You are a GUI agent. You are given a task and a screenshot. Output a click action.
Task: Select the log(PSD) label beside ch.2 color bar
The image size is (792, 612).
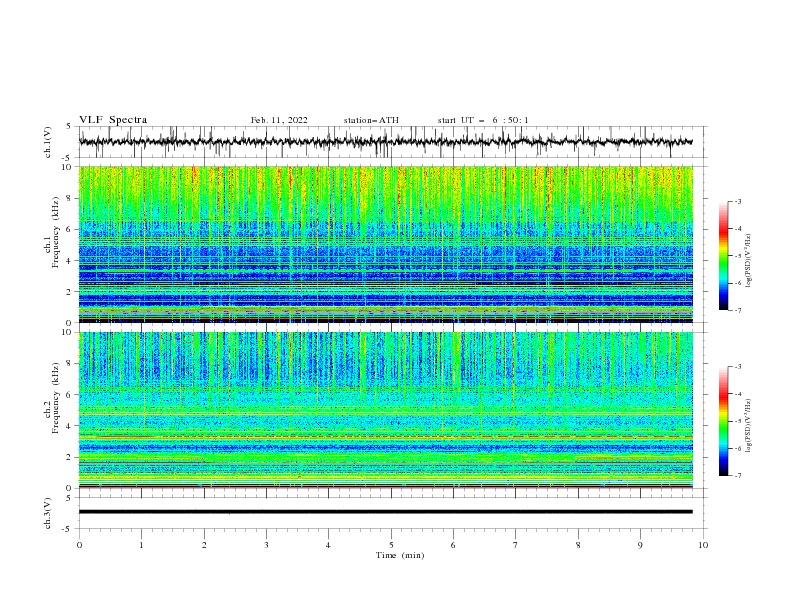(749, 426)
